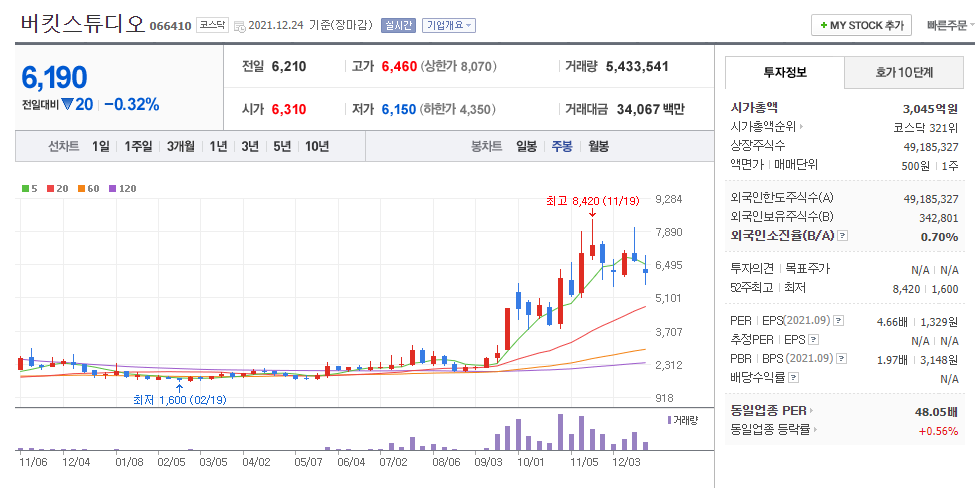980x488 pixels.
Task: Click the purple 거래량 legend marker
Action: 669,421
